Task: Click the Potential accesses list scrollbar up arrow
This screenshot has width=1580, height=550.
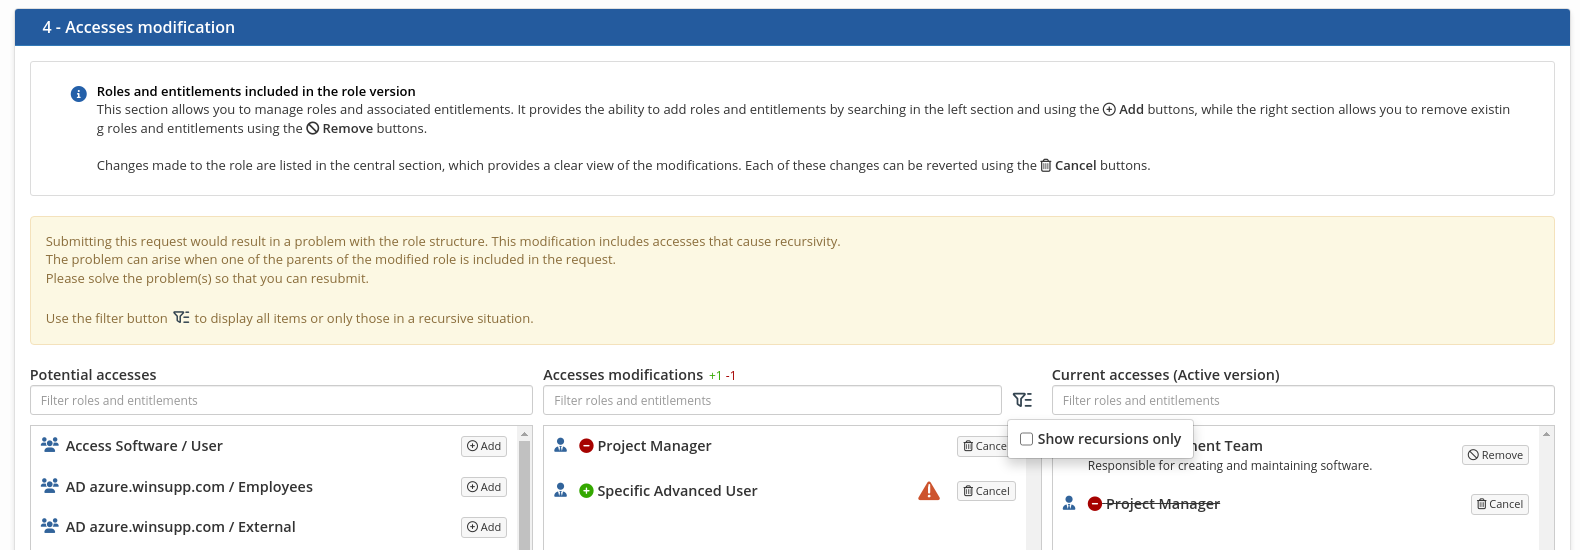Action: tap(524, 434)
